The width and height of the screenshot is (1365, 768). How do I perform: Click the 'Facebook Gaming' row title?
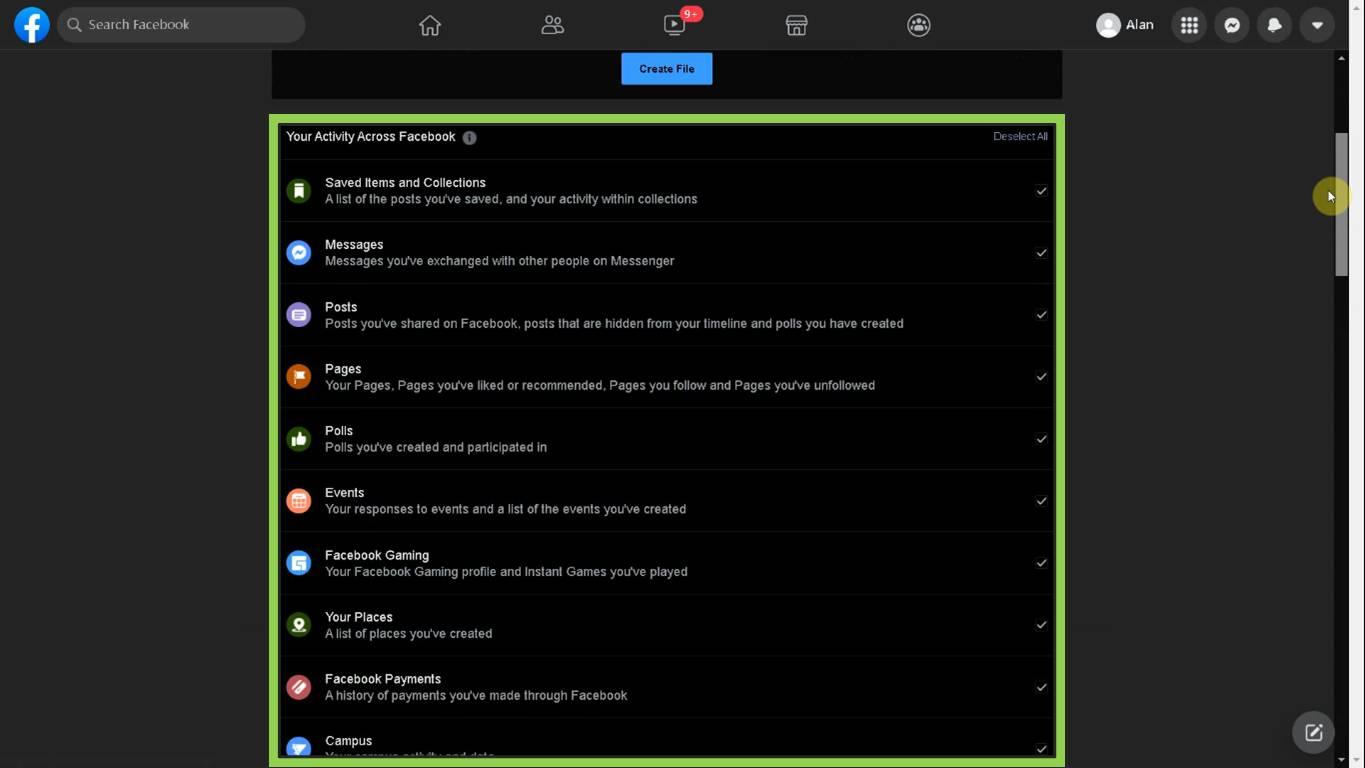[377, 555]
